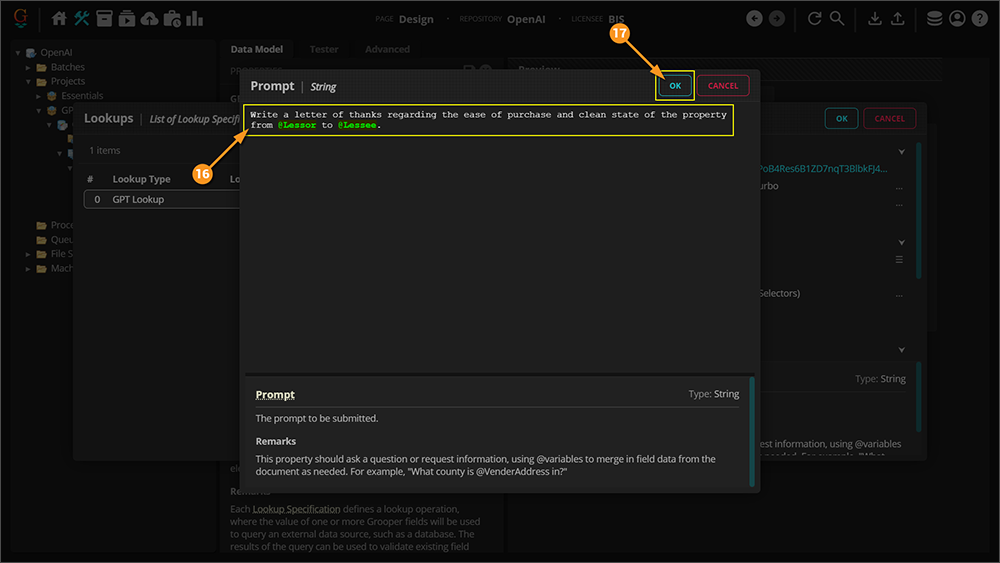1000x563 pixels.
Task: Select the Batches tree item
Action: [x=68, y=67]
